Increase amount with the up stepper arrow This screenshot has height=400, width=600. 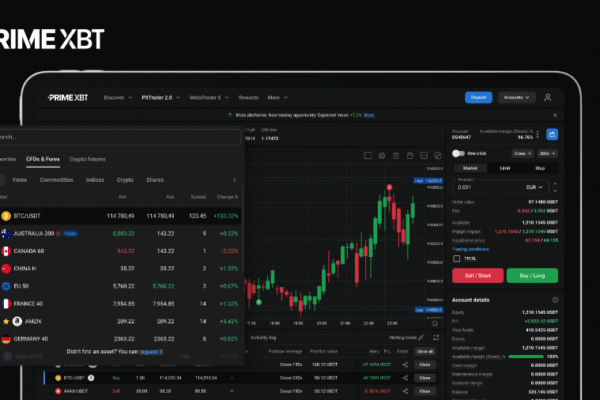pyautogui.click(x=555, y=184)
